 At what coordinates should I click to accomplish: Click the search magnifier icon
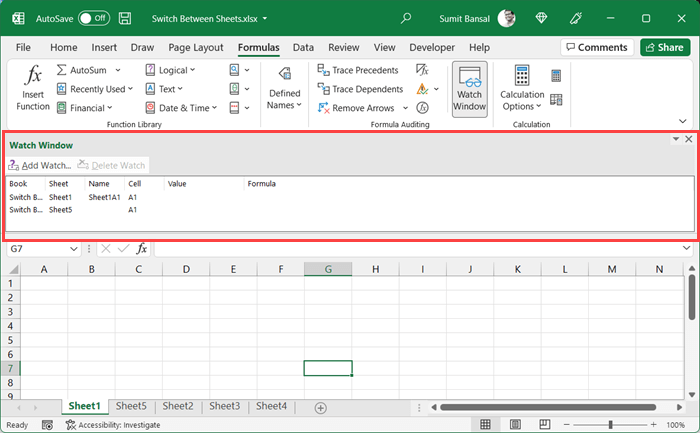point(406,18)
